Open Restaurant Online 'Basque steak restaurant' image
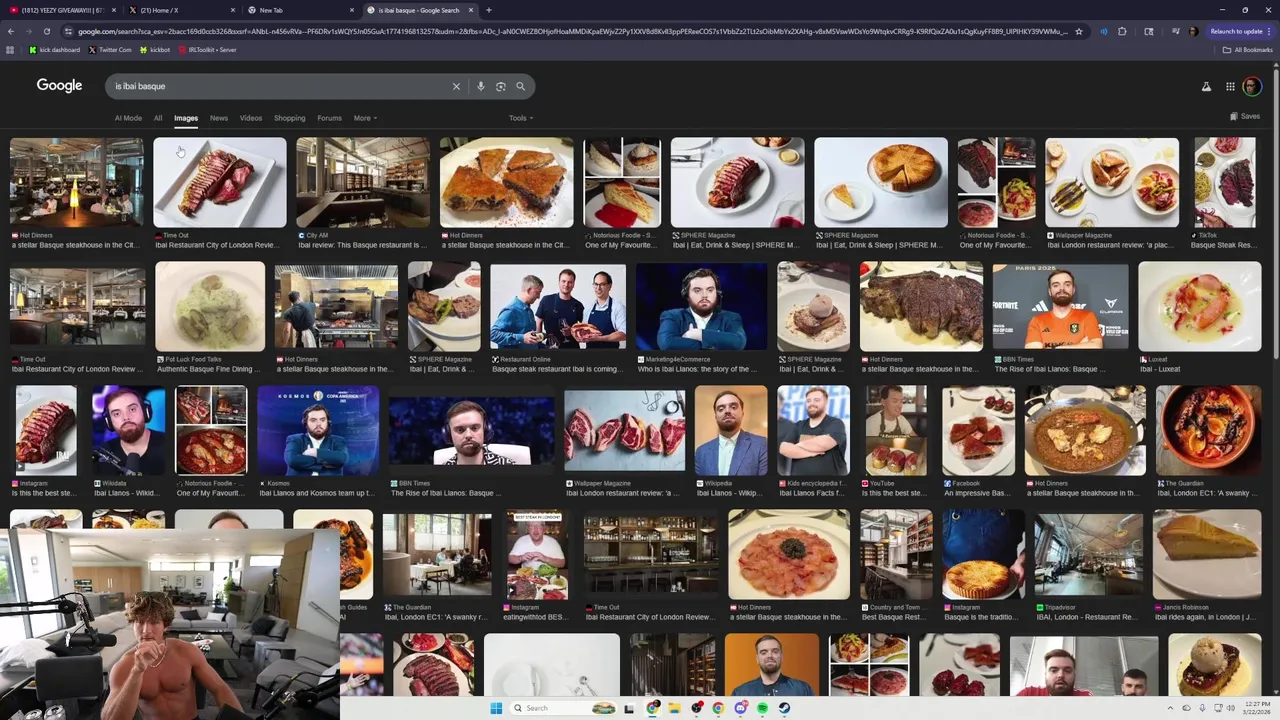The width and height of the screenshot is (1280, 720). [x=558, y=307]
